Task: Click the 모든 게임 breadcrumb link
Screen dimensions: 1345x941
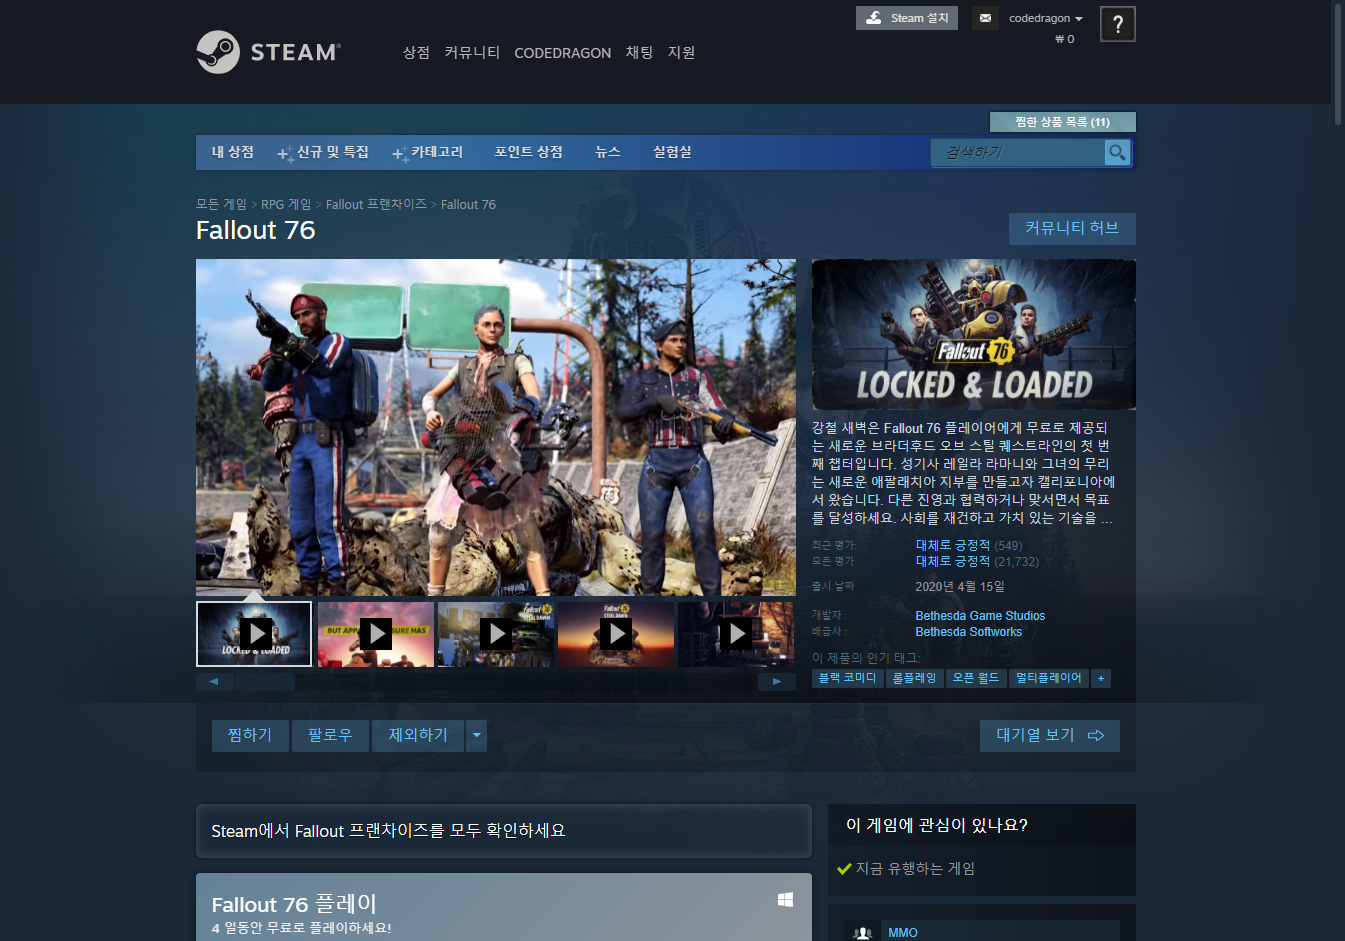Action: coord(221,204)
